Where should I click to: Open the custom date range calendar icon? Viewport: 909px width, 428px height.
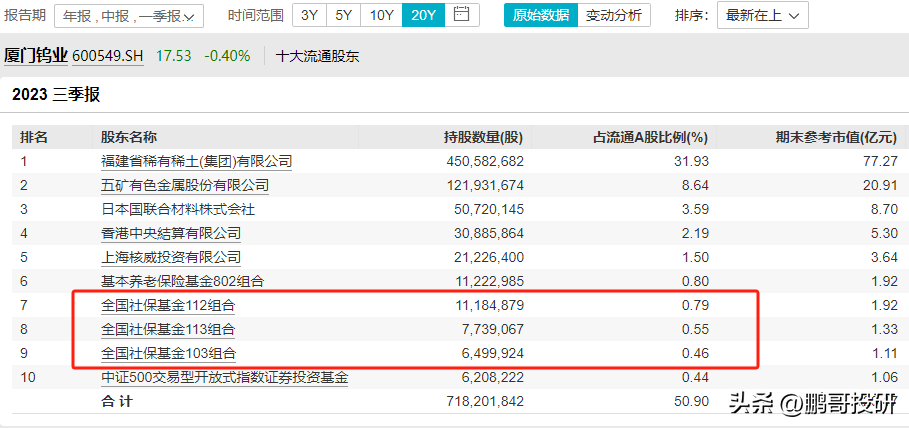[x=461, y=15]
